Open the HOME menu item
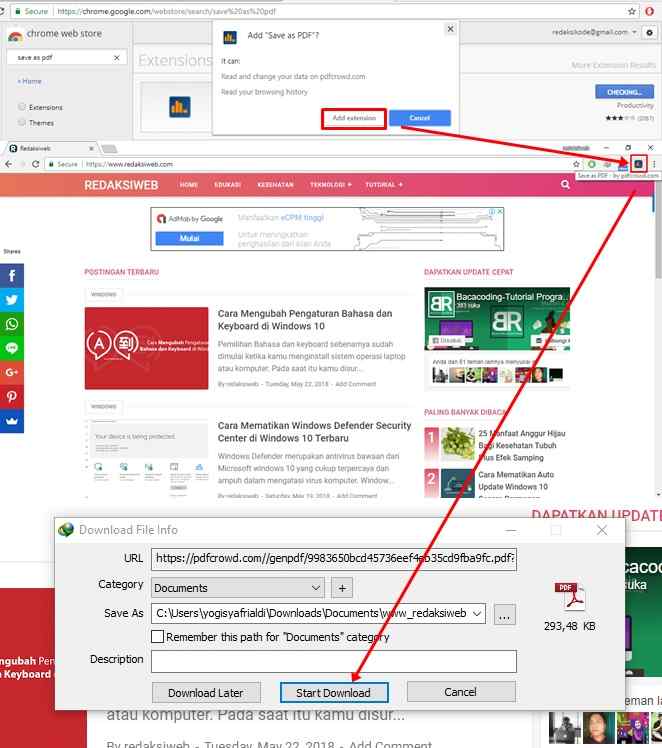 tap(189, 185)
